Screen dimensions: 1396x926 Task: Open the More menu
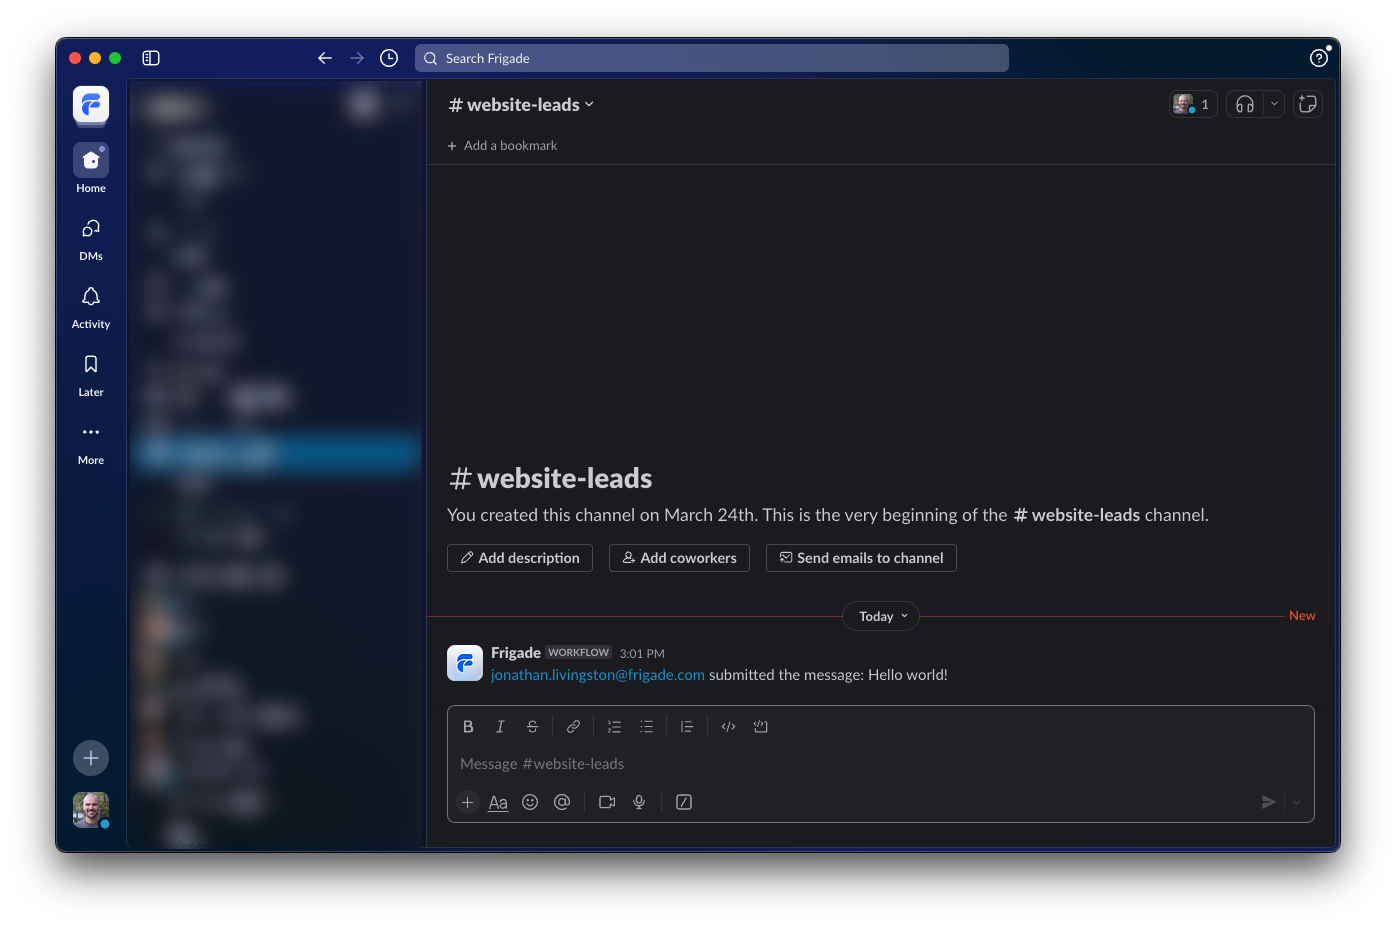pos(91,444)
